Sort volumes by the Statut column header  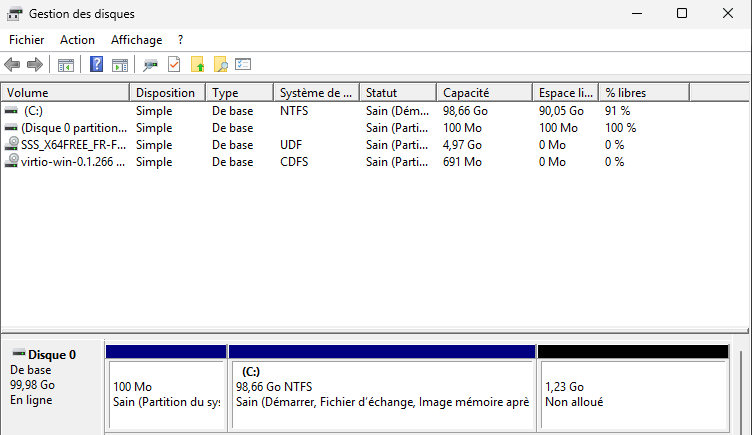[398, 93]
